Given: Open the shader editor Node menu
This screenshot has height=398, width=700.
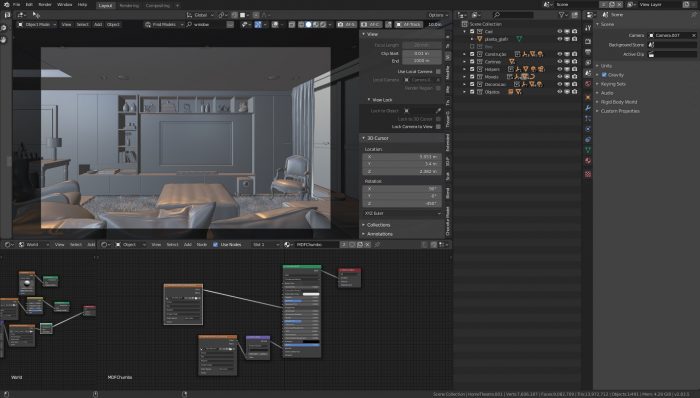Looking at the screenshot, I should 202,245.
